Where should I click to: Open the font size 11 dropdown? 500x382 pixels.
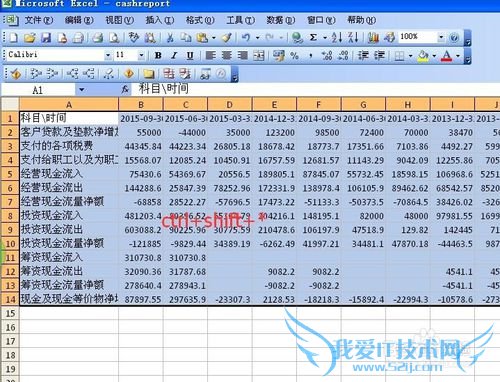pos(141,55)
